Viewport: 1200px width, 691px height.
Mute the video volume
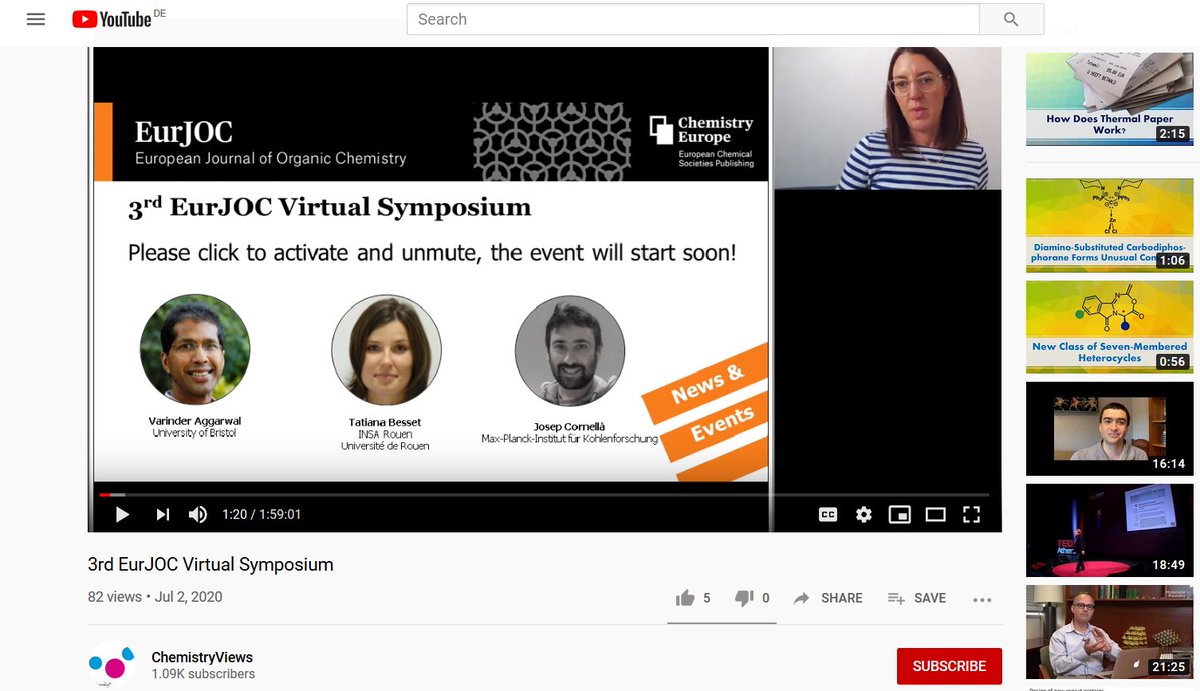click(198, 514)
